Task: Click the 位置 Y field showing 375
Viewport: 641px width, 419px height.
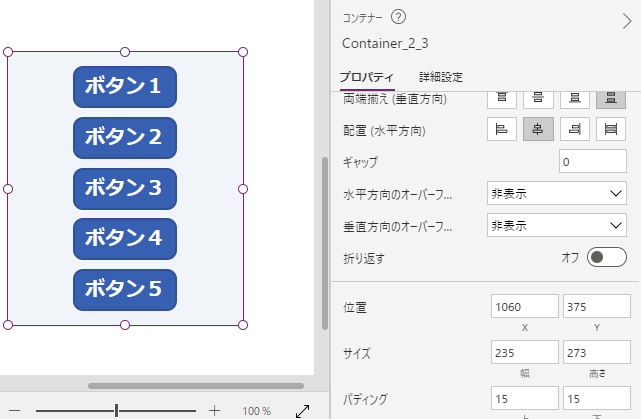Action: point(596,306)
